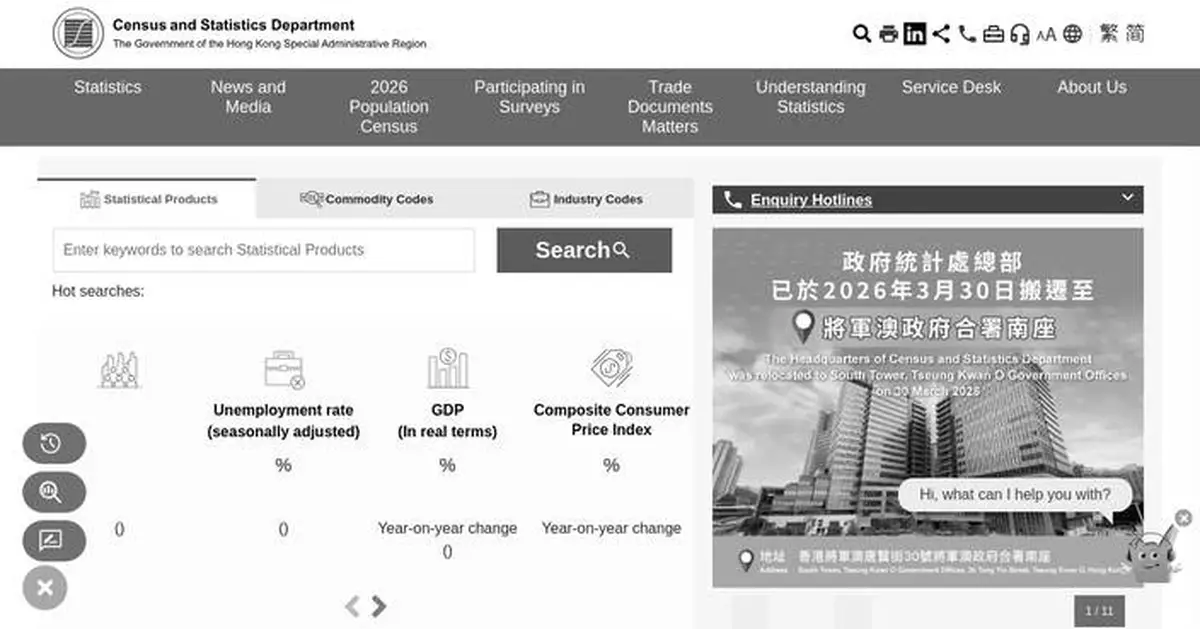Open chat bubble 'Hi, what can I help you with?'
Viewport: 1200px width, 629px height.
(1015, 494)
